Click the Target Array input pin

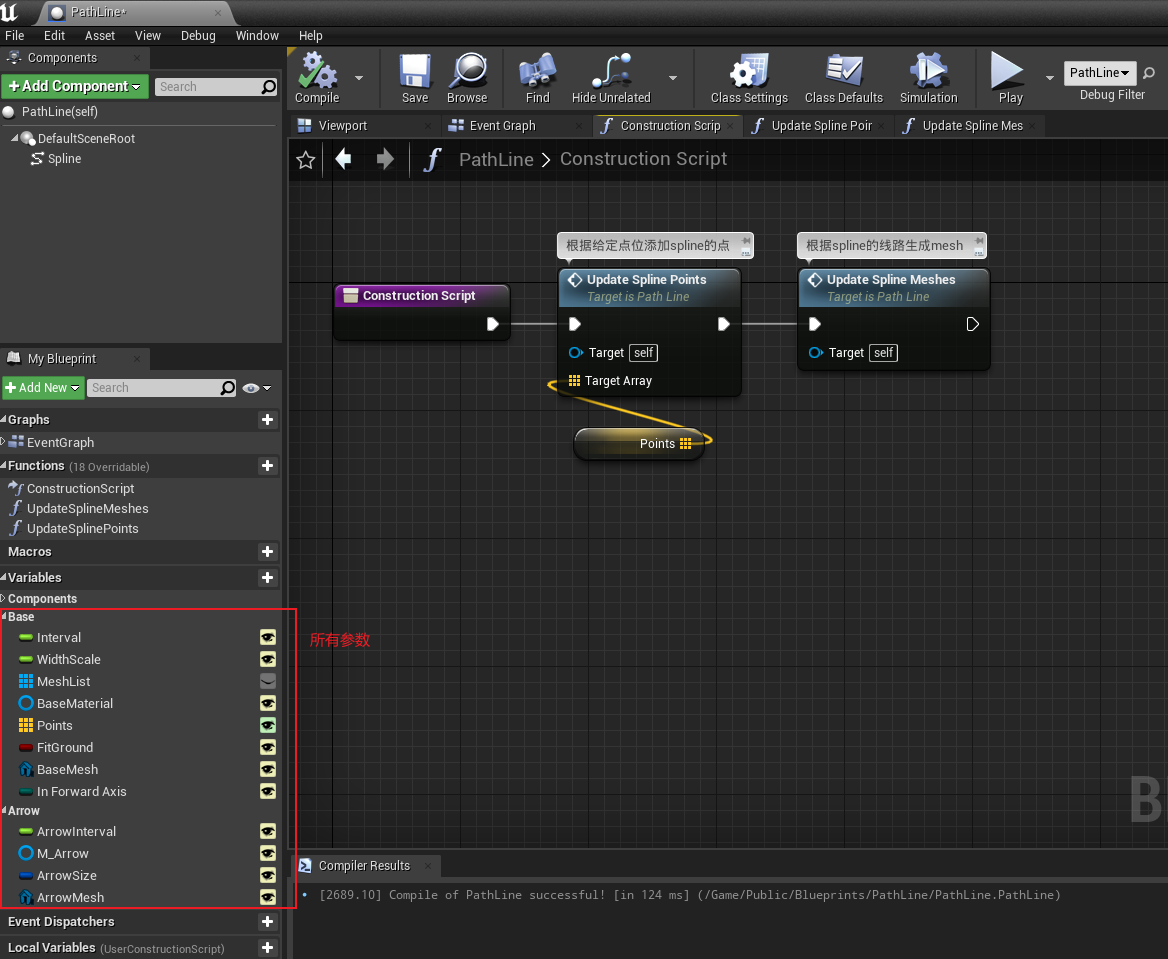pos(574,381)
